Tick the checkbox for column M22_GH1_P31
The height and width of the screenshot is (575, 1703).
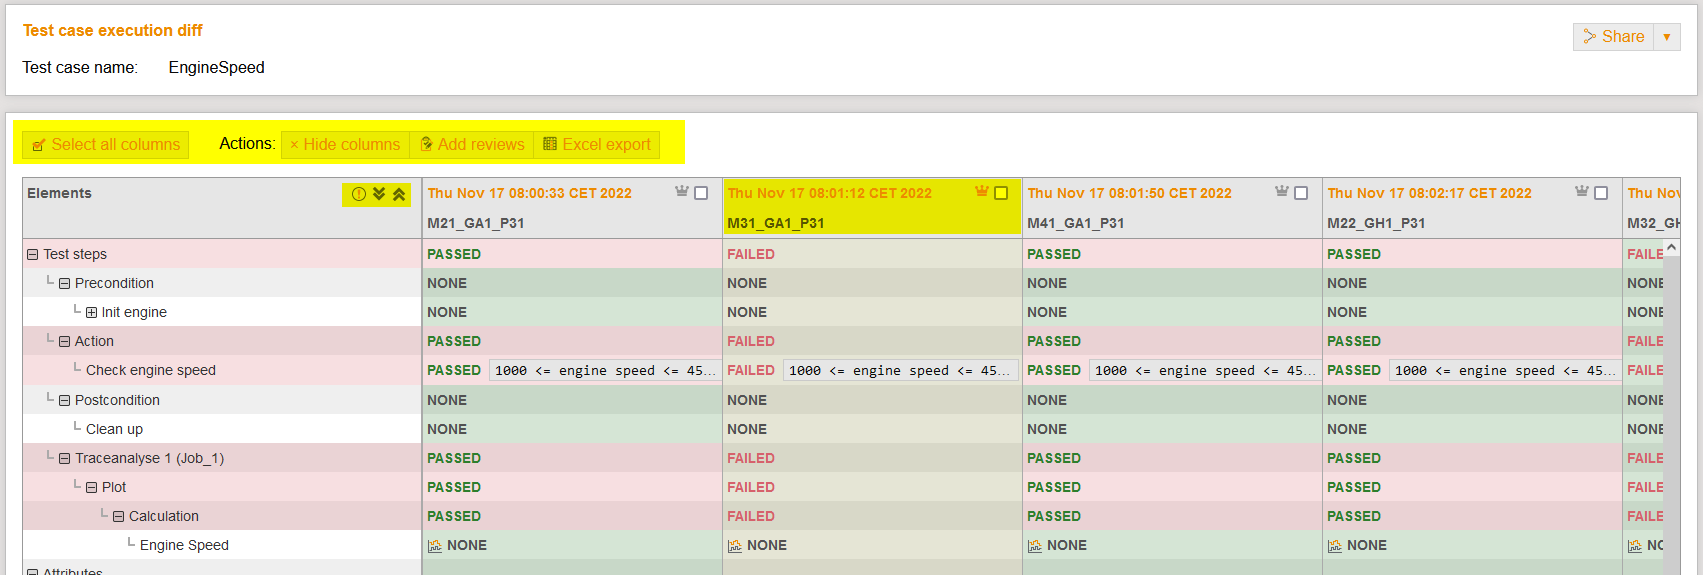coord(1601,193)
